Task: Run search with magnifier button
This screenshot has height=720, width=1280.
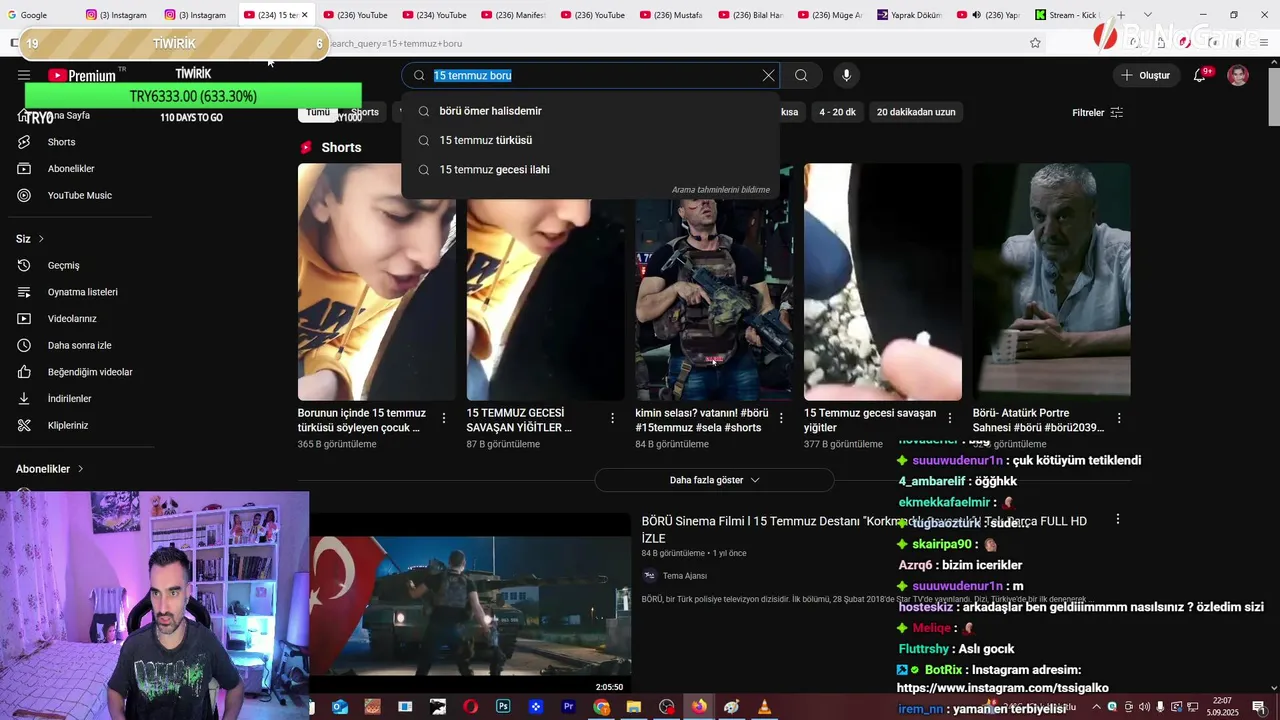Action: pos(801,75)
